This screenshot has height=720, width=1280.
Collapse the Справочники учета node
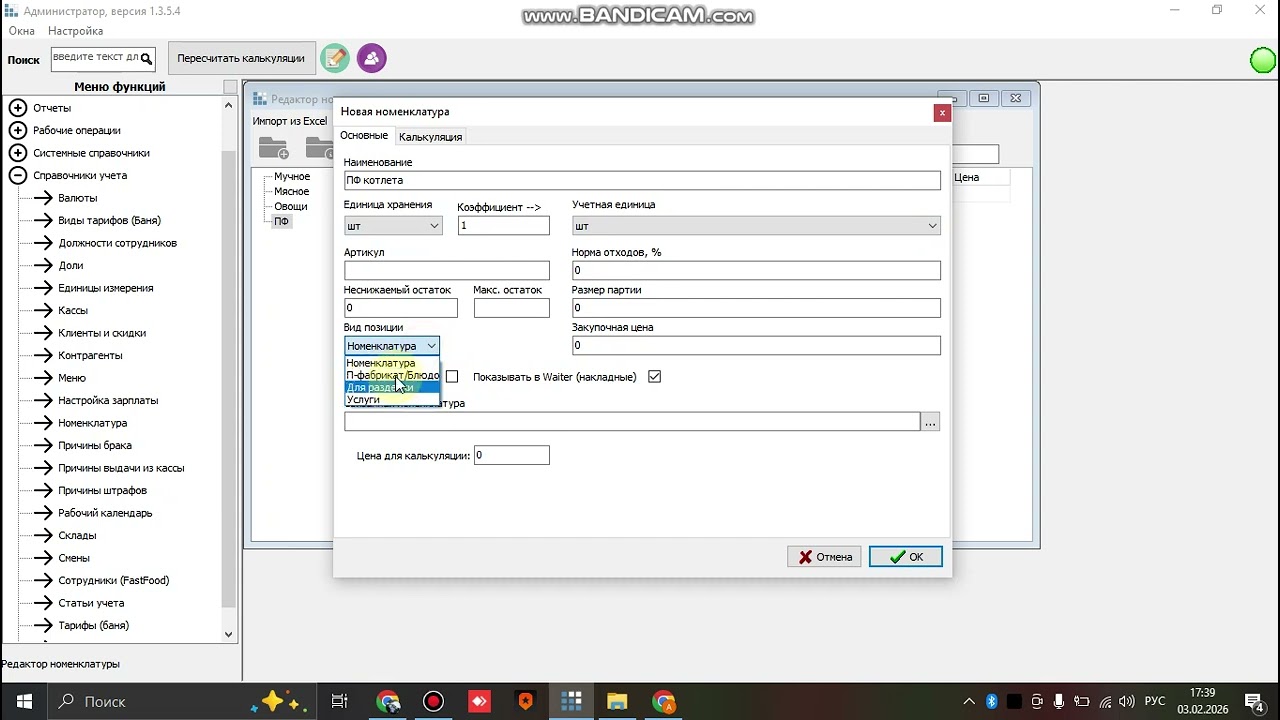coord(17,175)
